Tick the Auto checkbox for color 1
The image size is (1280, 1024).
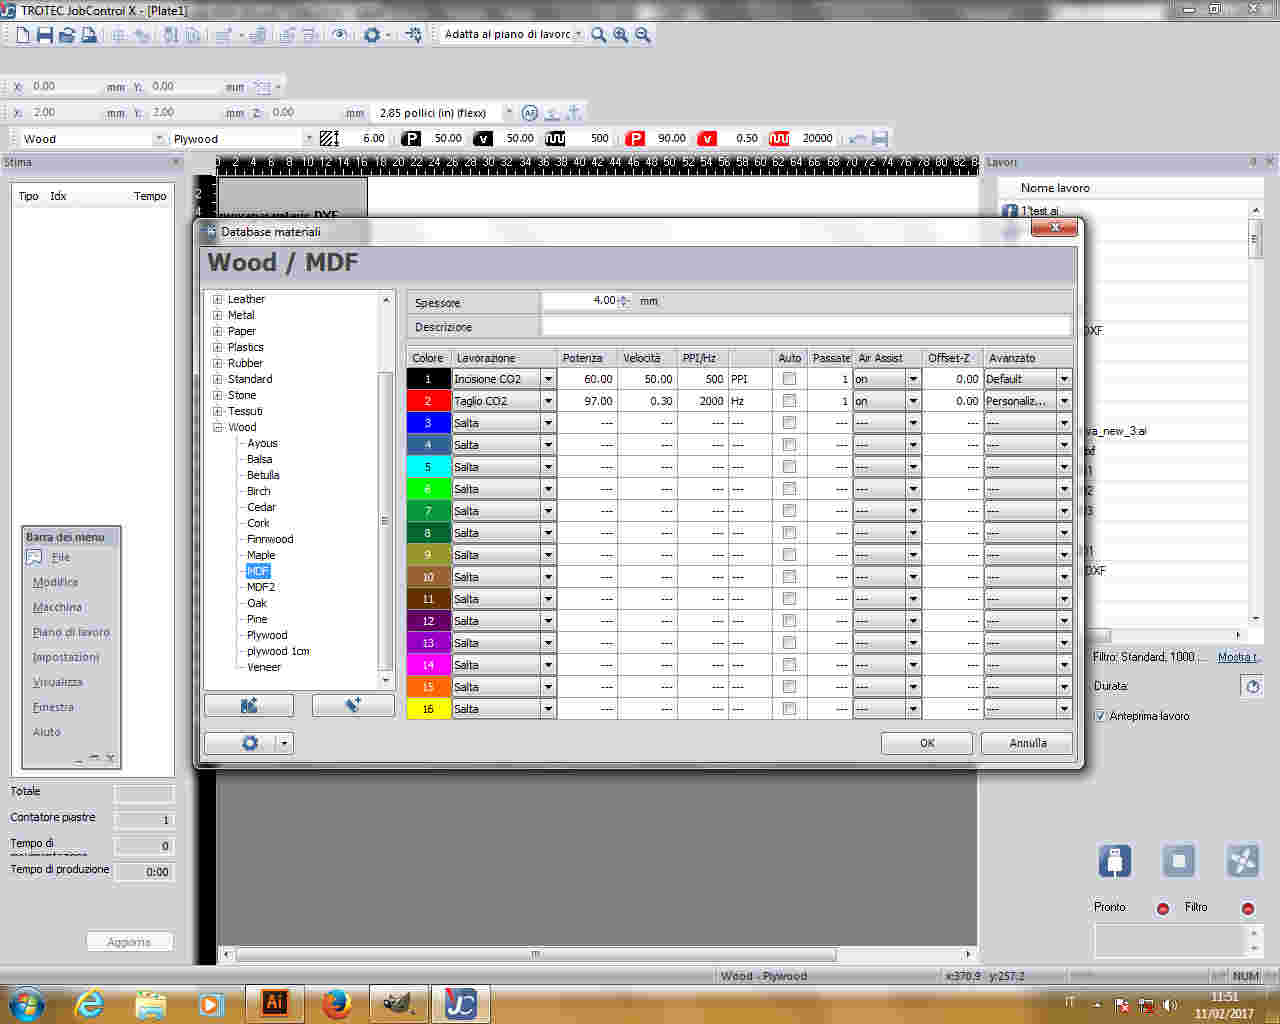point(789,379)
